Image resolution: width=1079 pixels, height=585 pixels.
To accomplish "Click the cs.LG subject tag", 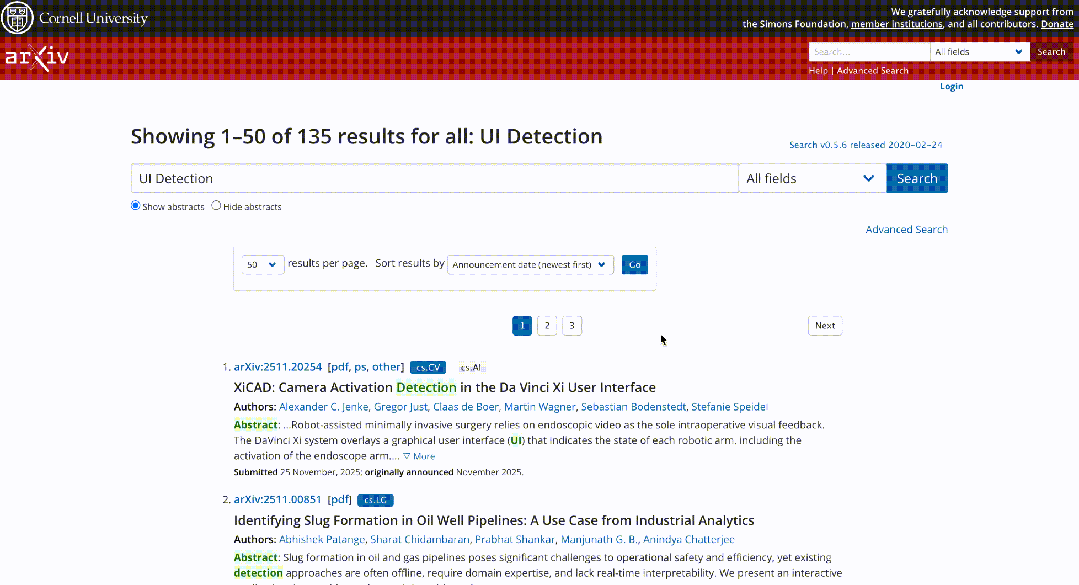I will [375, 500].
